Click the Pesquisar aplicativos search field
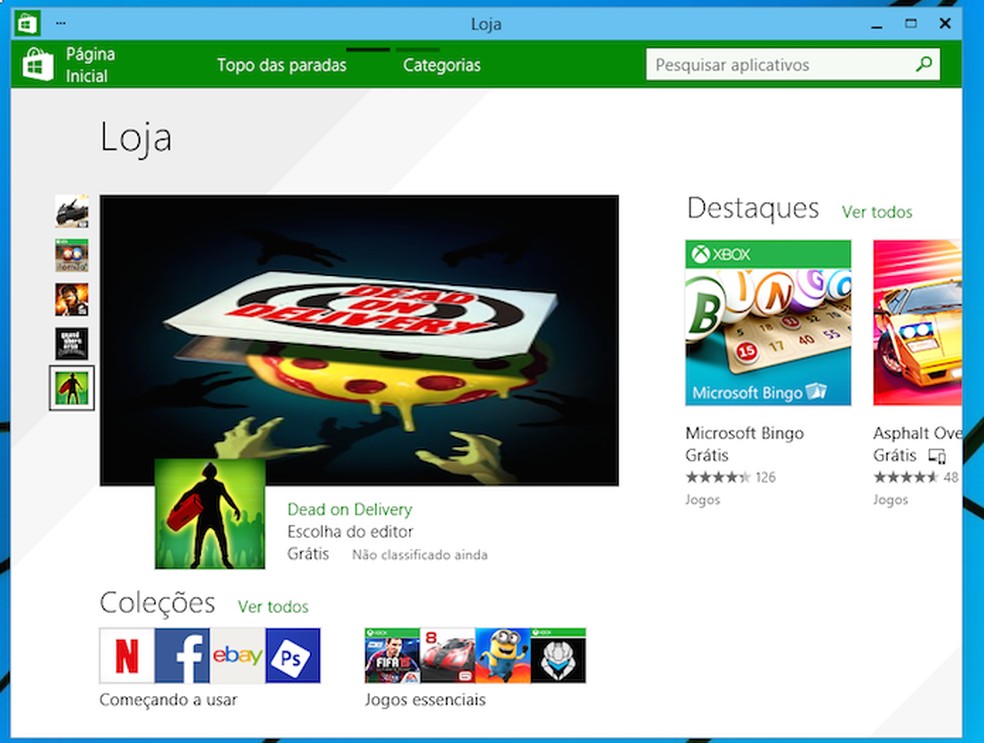Screen dimensions: 984x743 click(793, 65)
